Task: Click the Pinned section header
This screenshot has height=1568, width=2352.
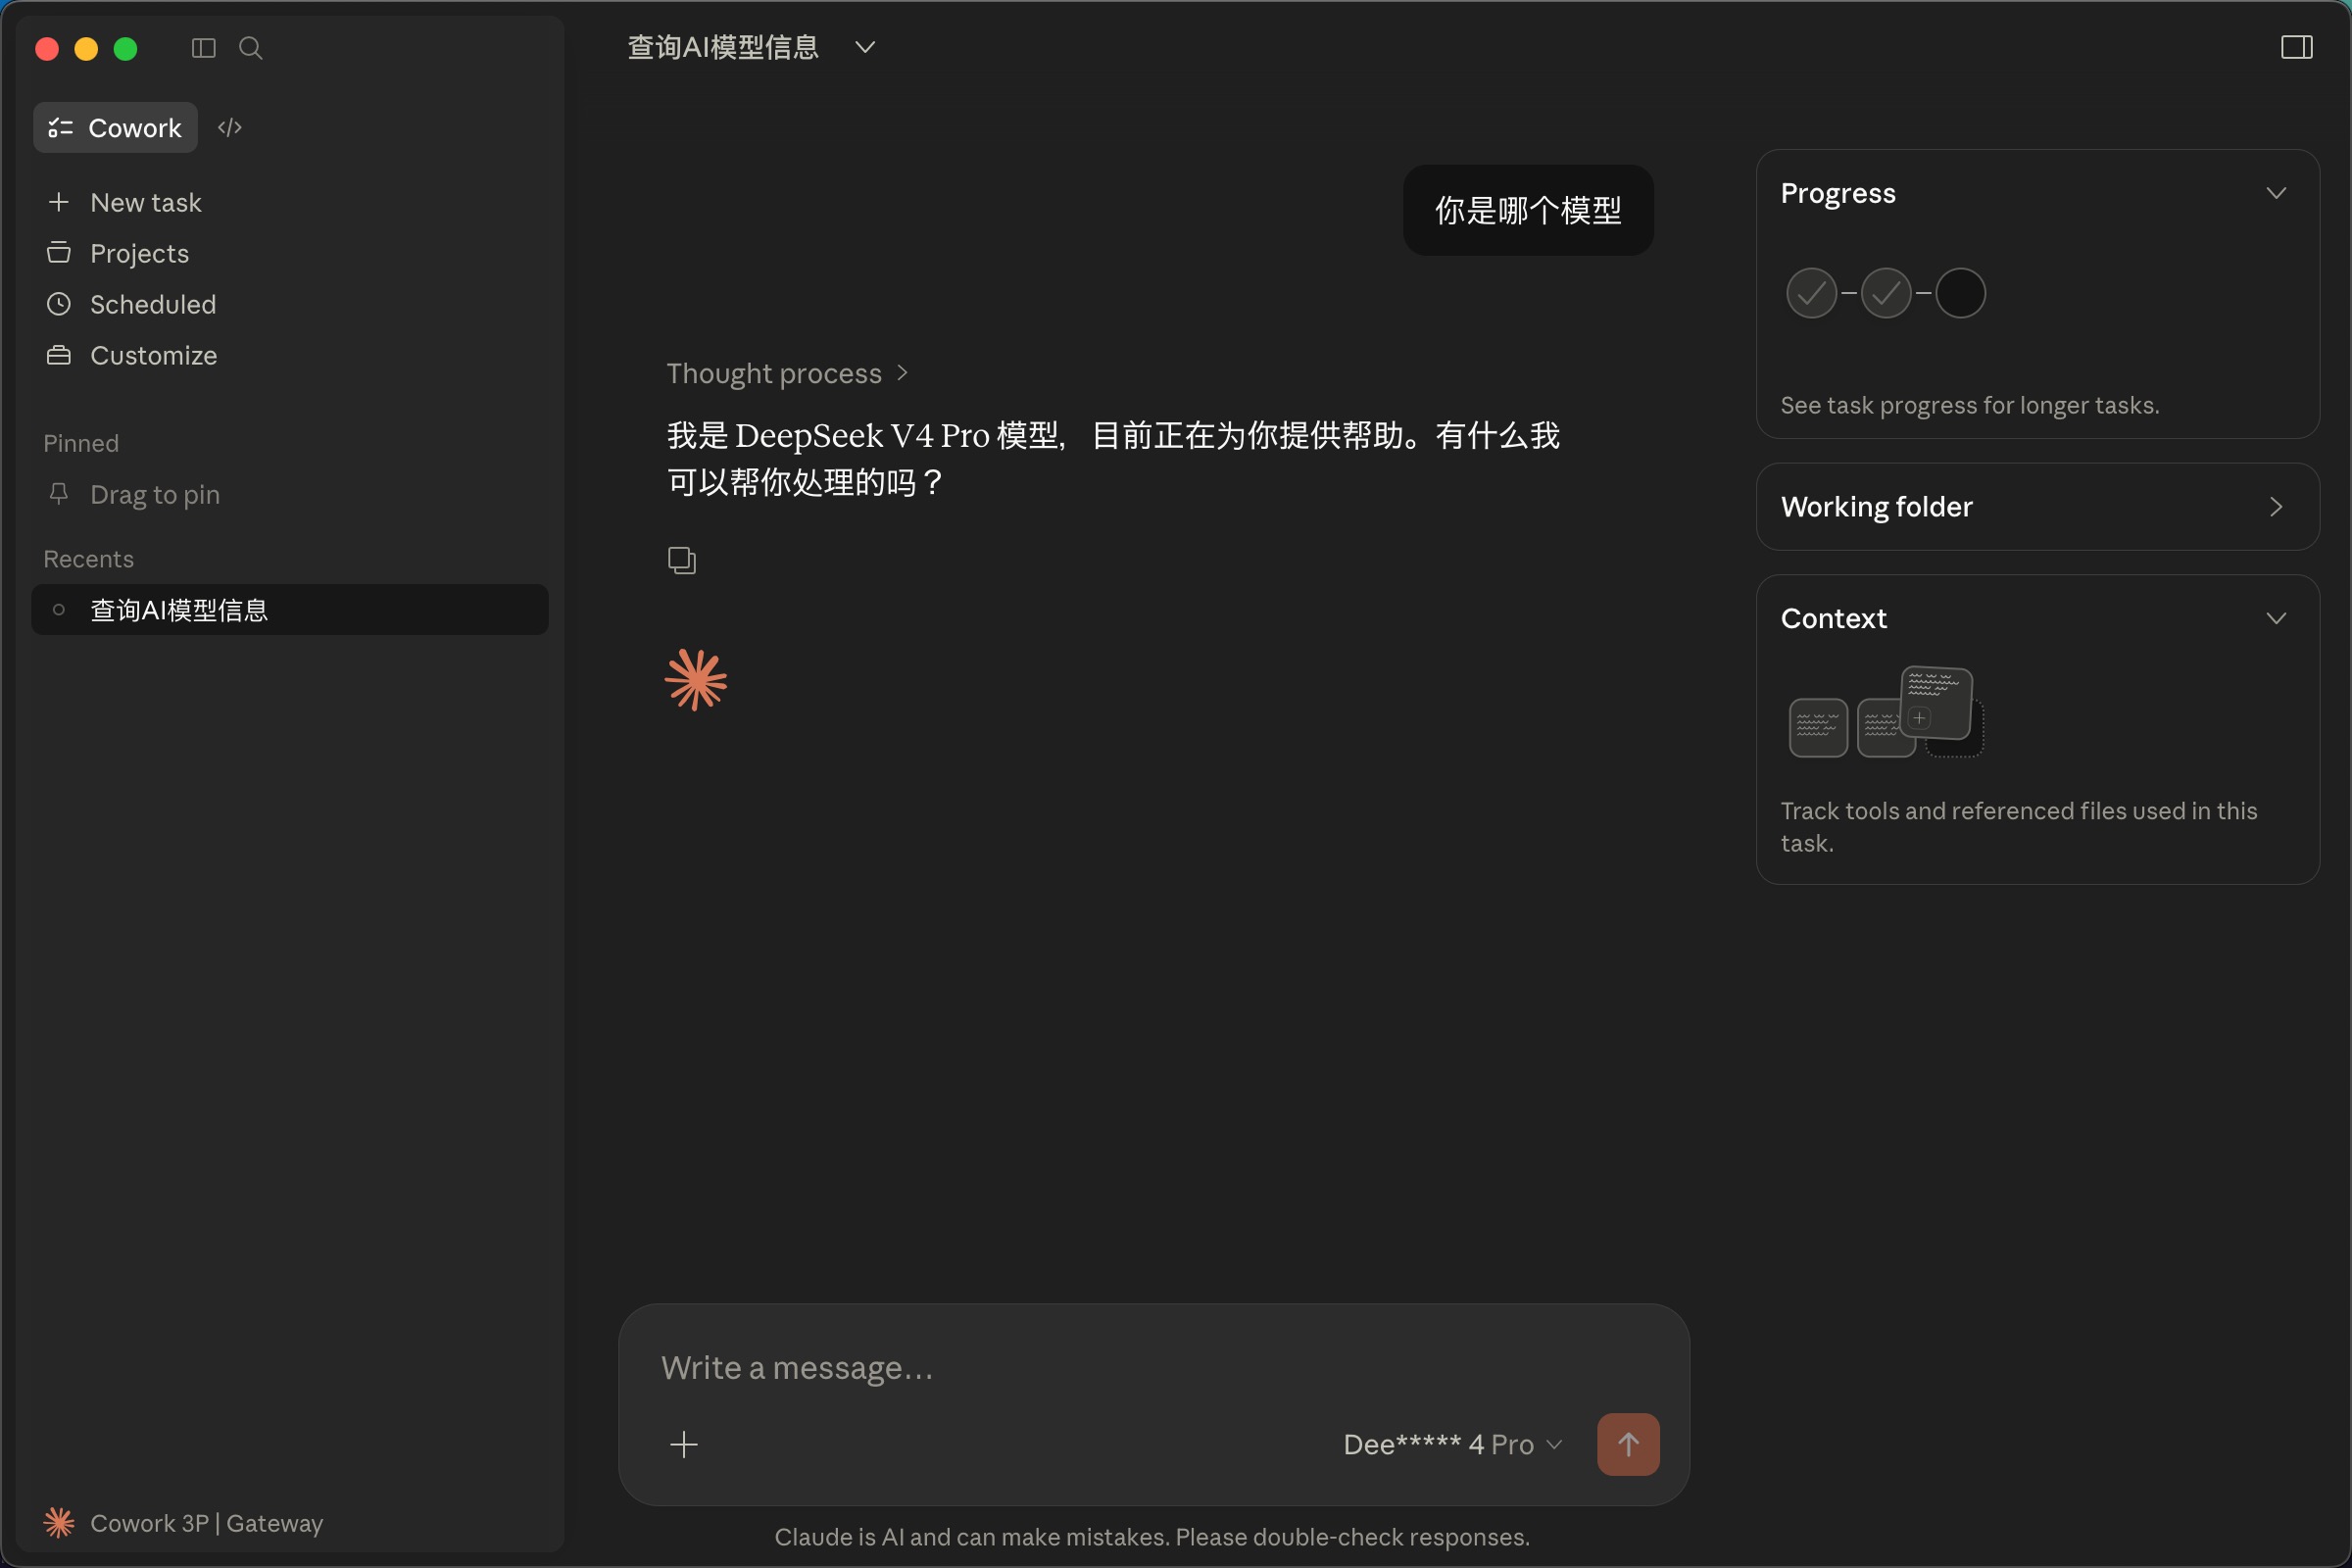Action: [x=81, y=443]
